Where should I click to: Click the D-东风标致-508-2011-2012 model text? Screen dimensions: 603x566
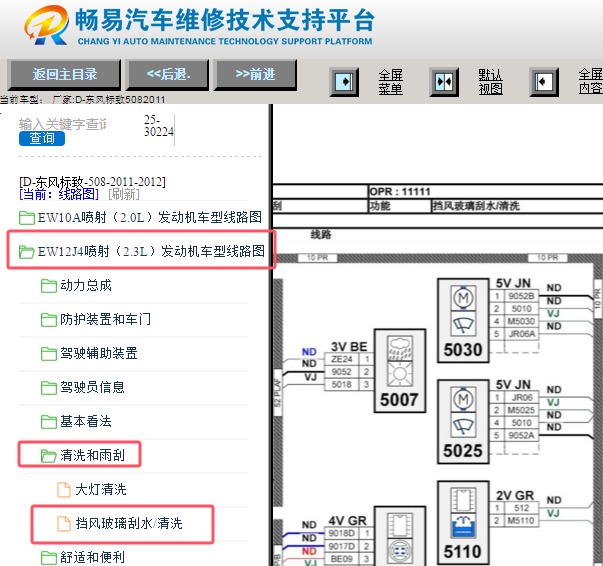point(92,181)
